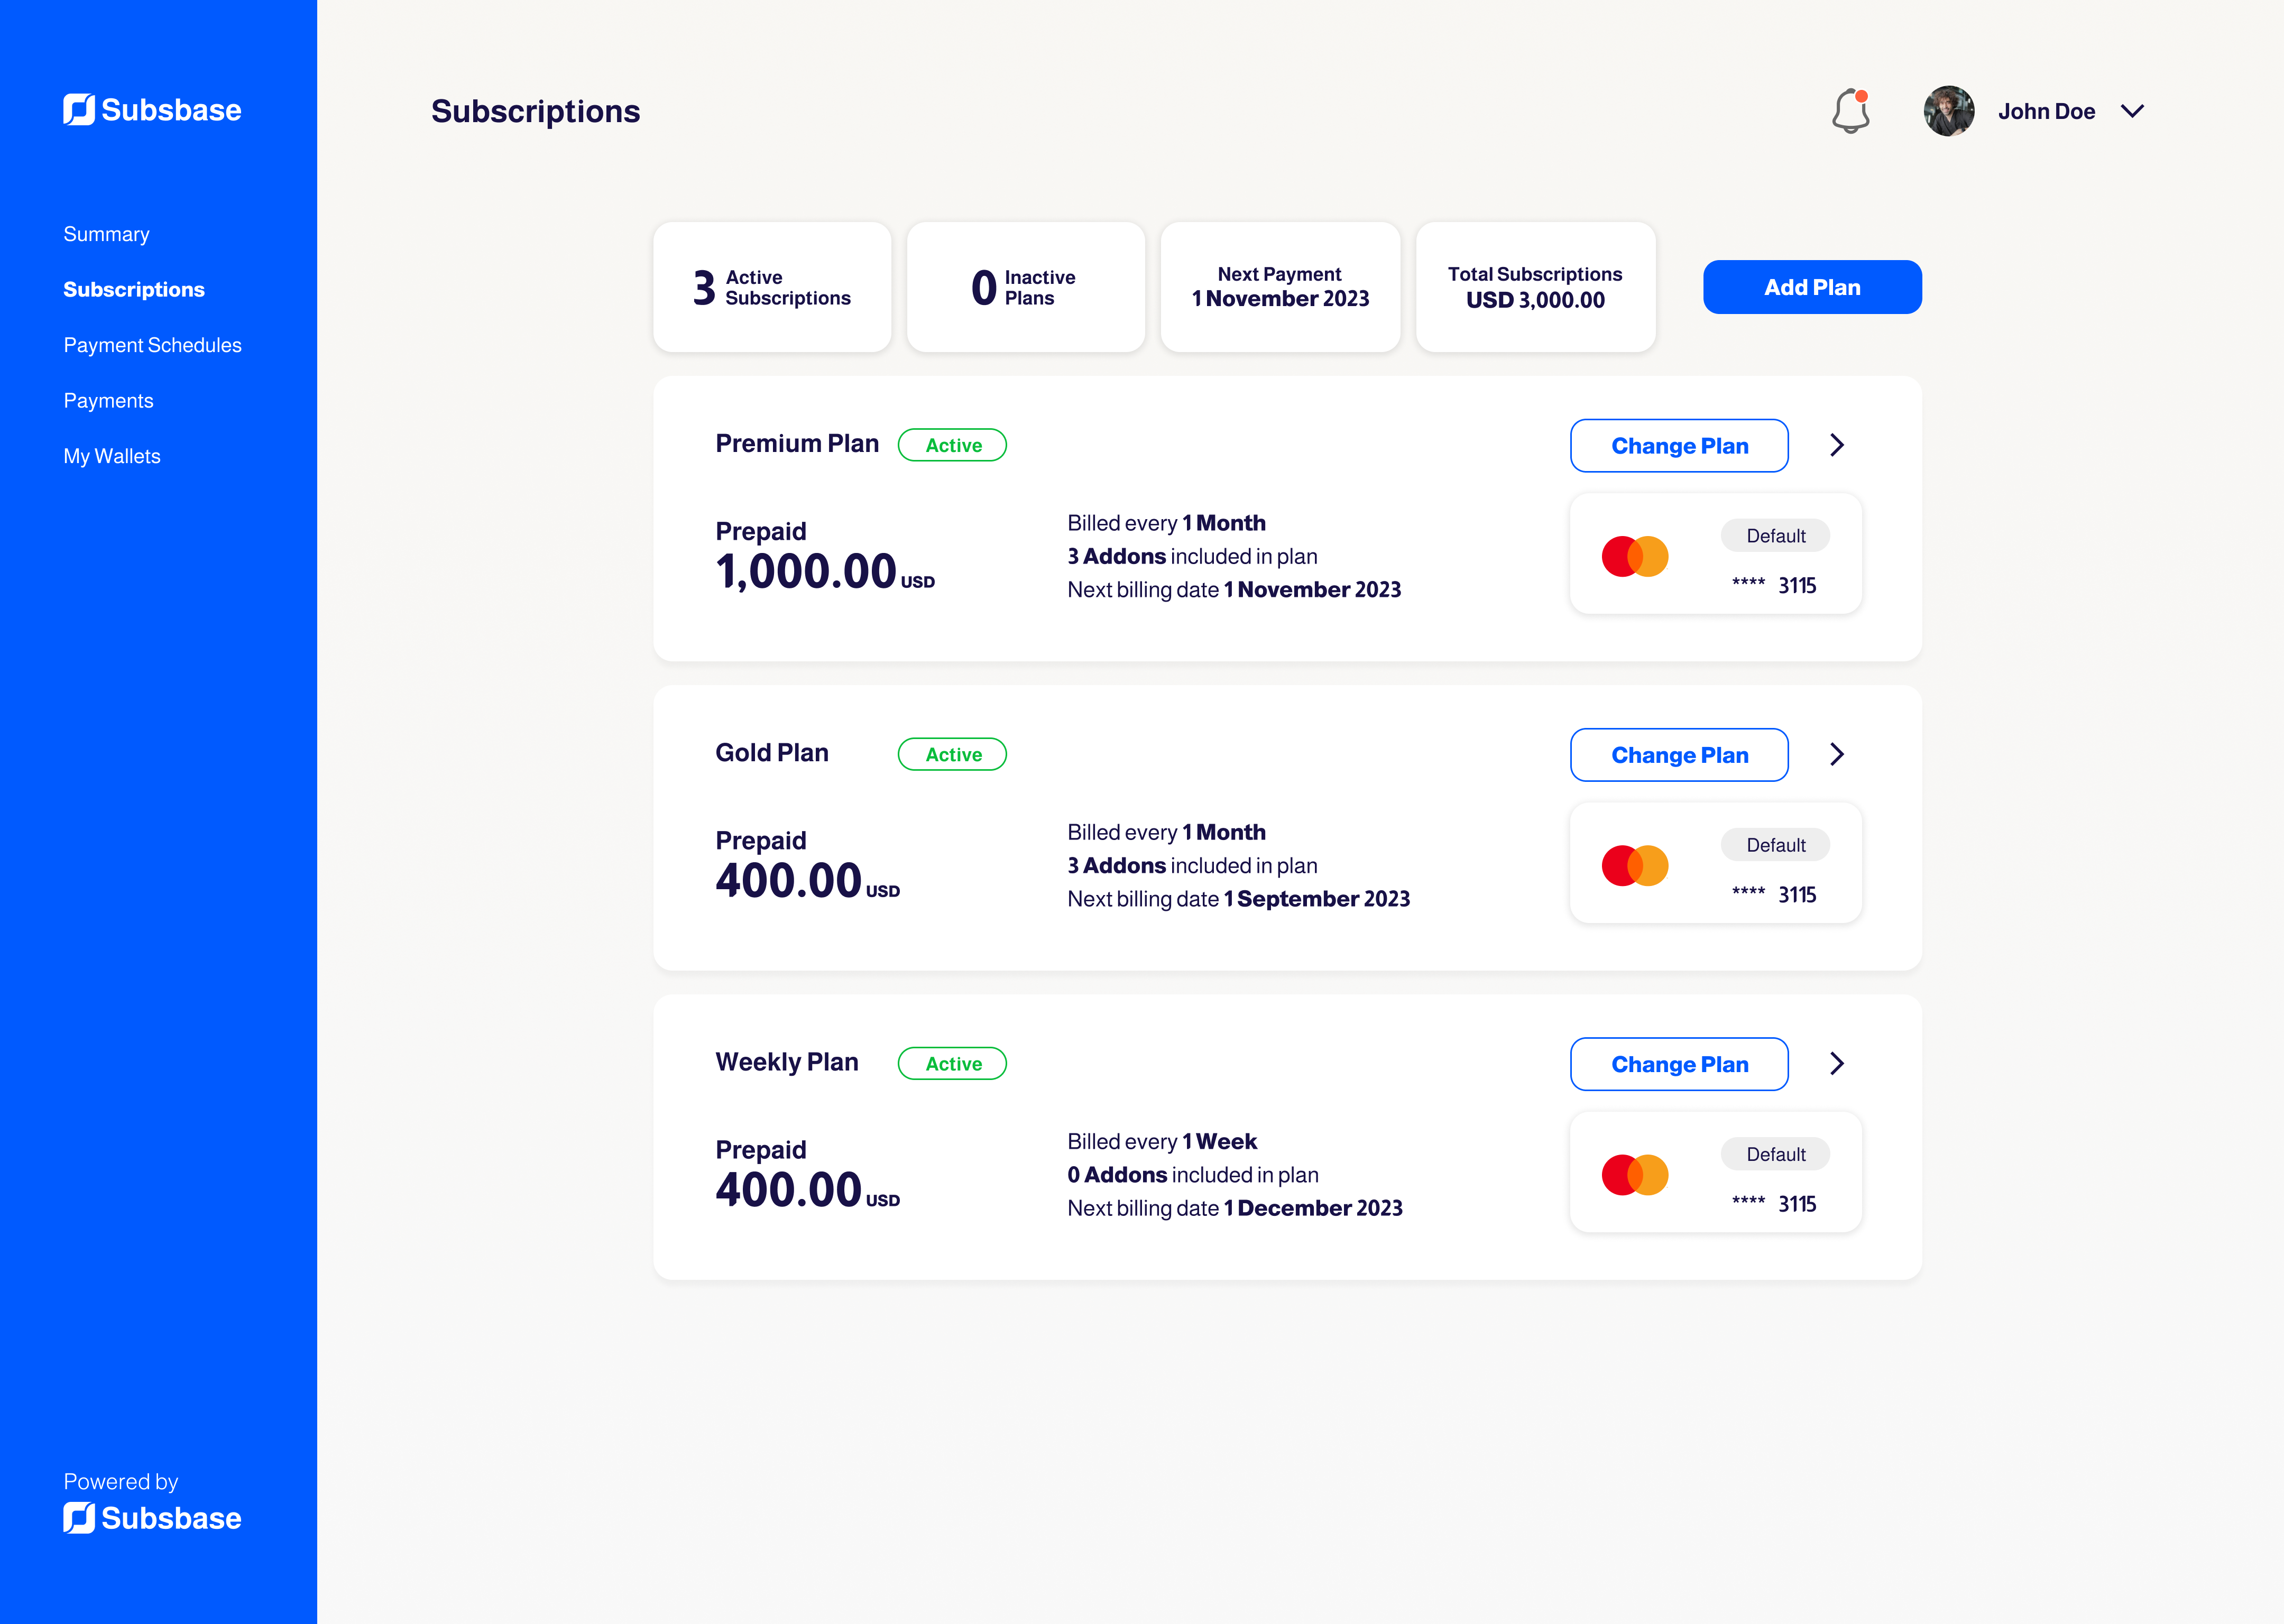Open the notifications bell icon
The width and height of the screenshot is (2284, 1624).
[1851, 111]
